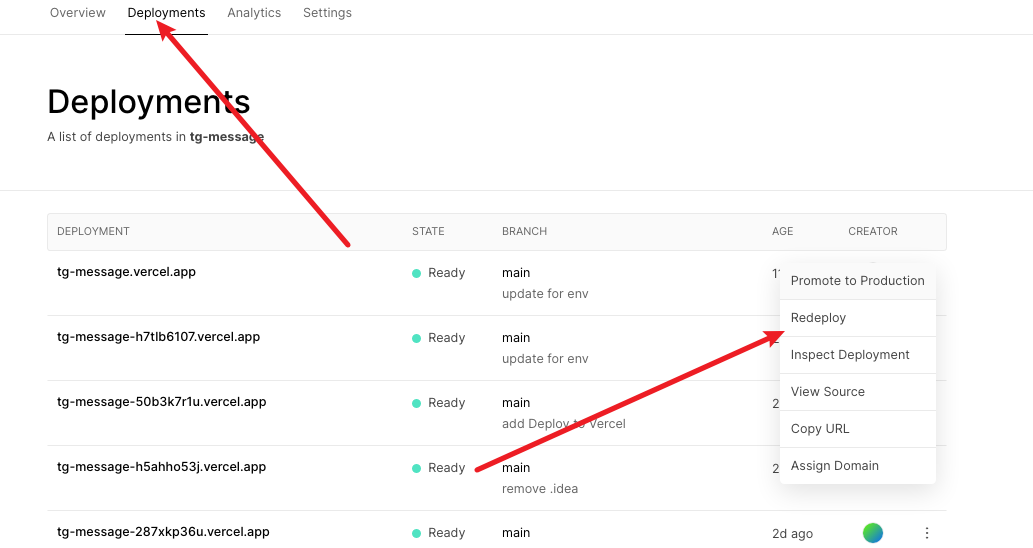Screen dimensions: 1033x548
Task: Open three-dot menu for tg-message-287xkp36u row
Action: tap(926, 533)
